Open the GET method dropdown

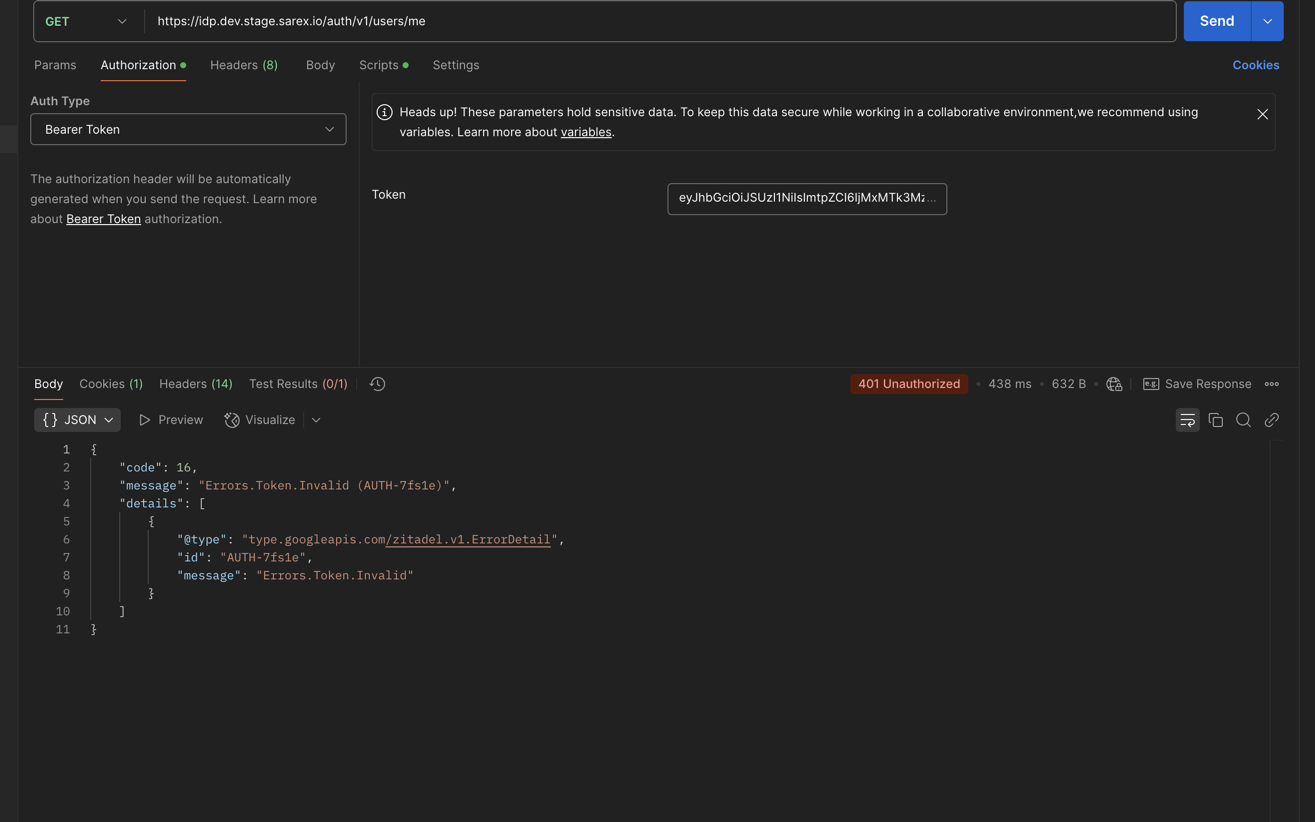pos(88,21)
